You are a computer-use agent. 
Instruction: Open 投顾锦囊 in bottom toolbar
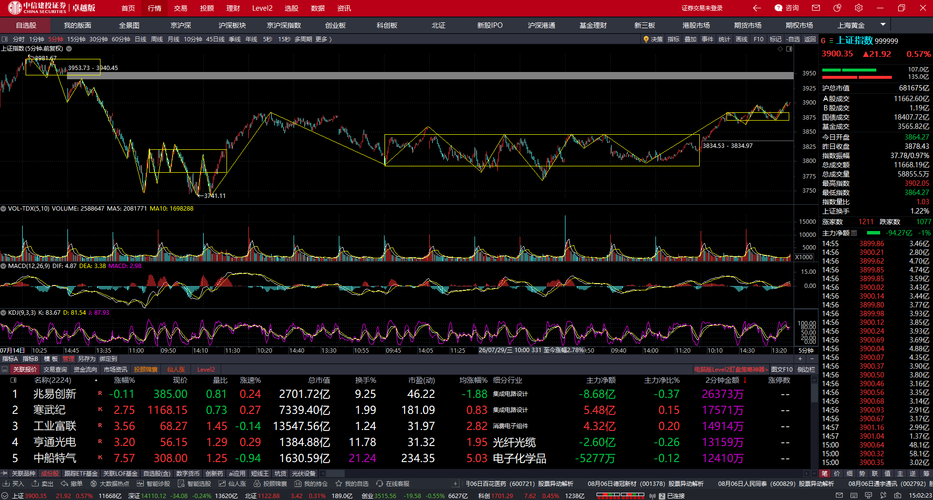click(x=268, y=485)
